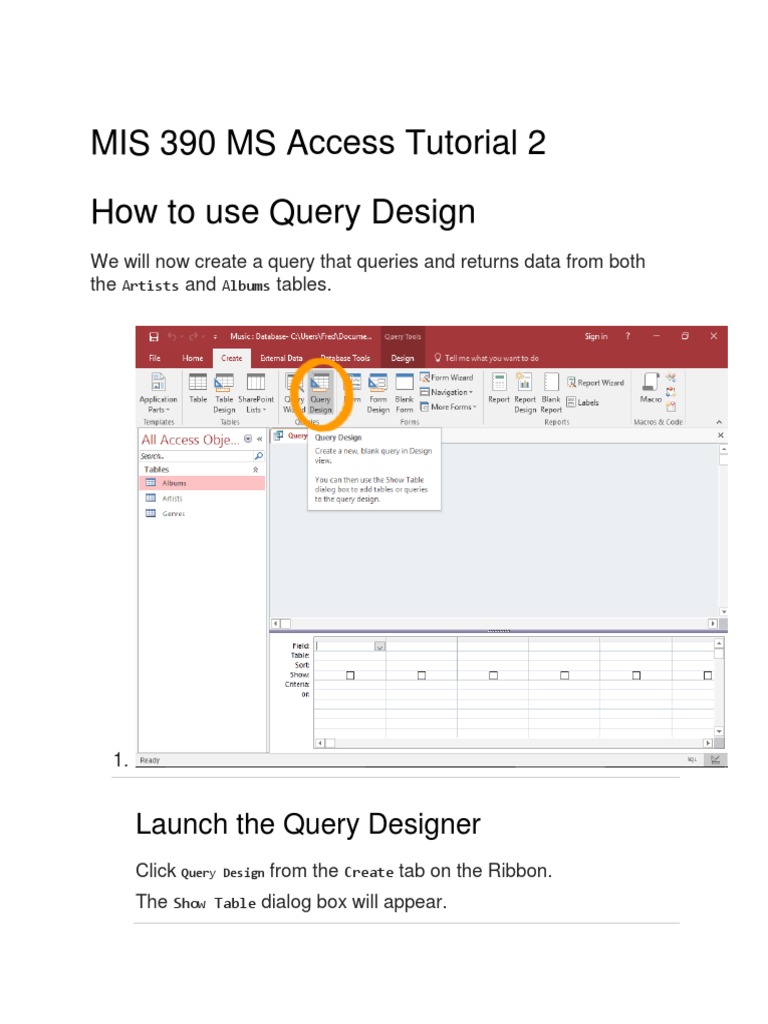Image resolution: width=768 pixels, height=1024 pixels.
Task: Switch to the Home tab
Action: coord(193,358)
